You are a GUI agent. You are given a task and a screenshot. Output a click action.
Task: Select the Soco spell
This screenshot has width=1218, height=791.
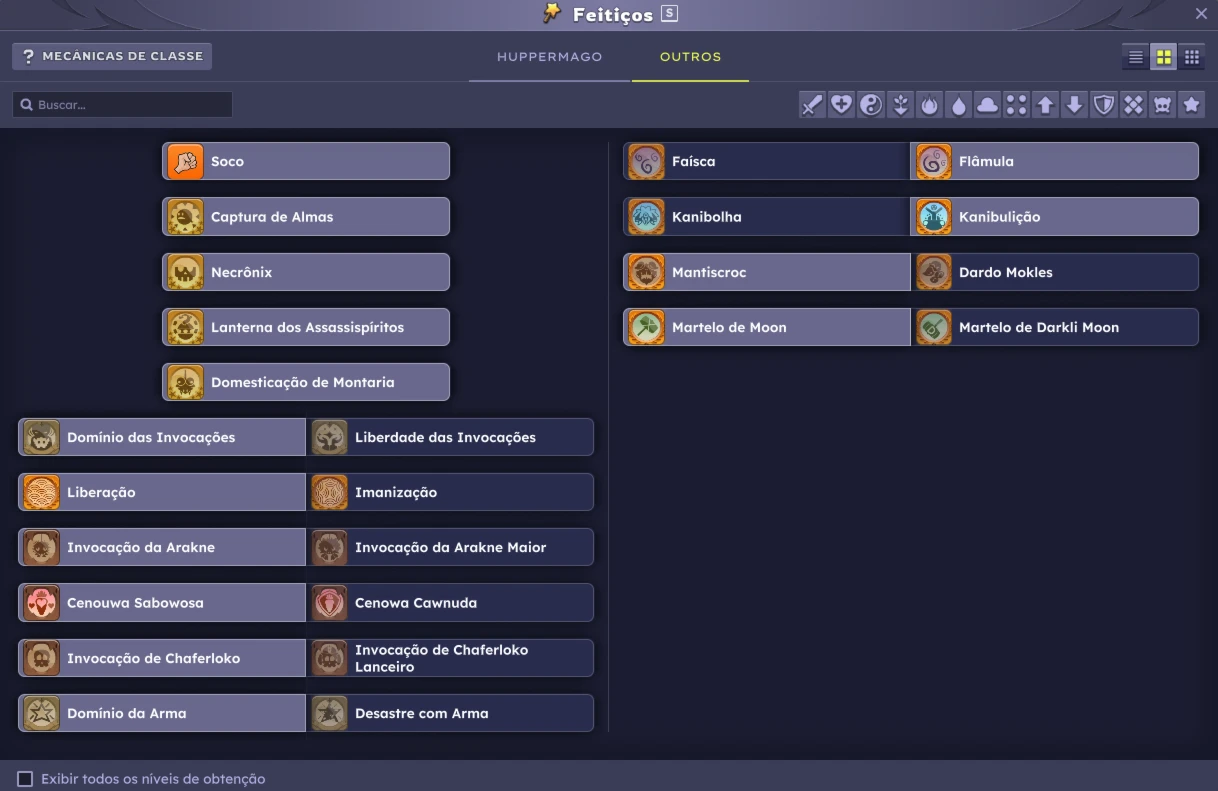coord(306,161)
